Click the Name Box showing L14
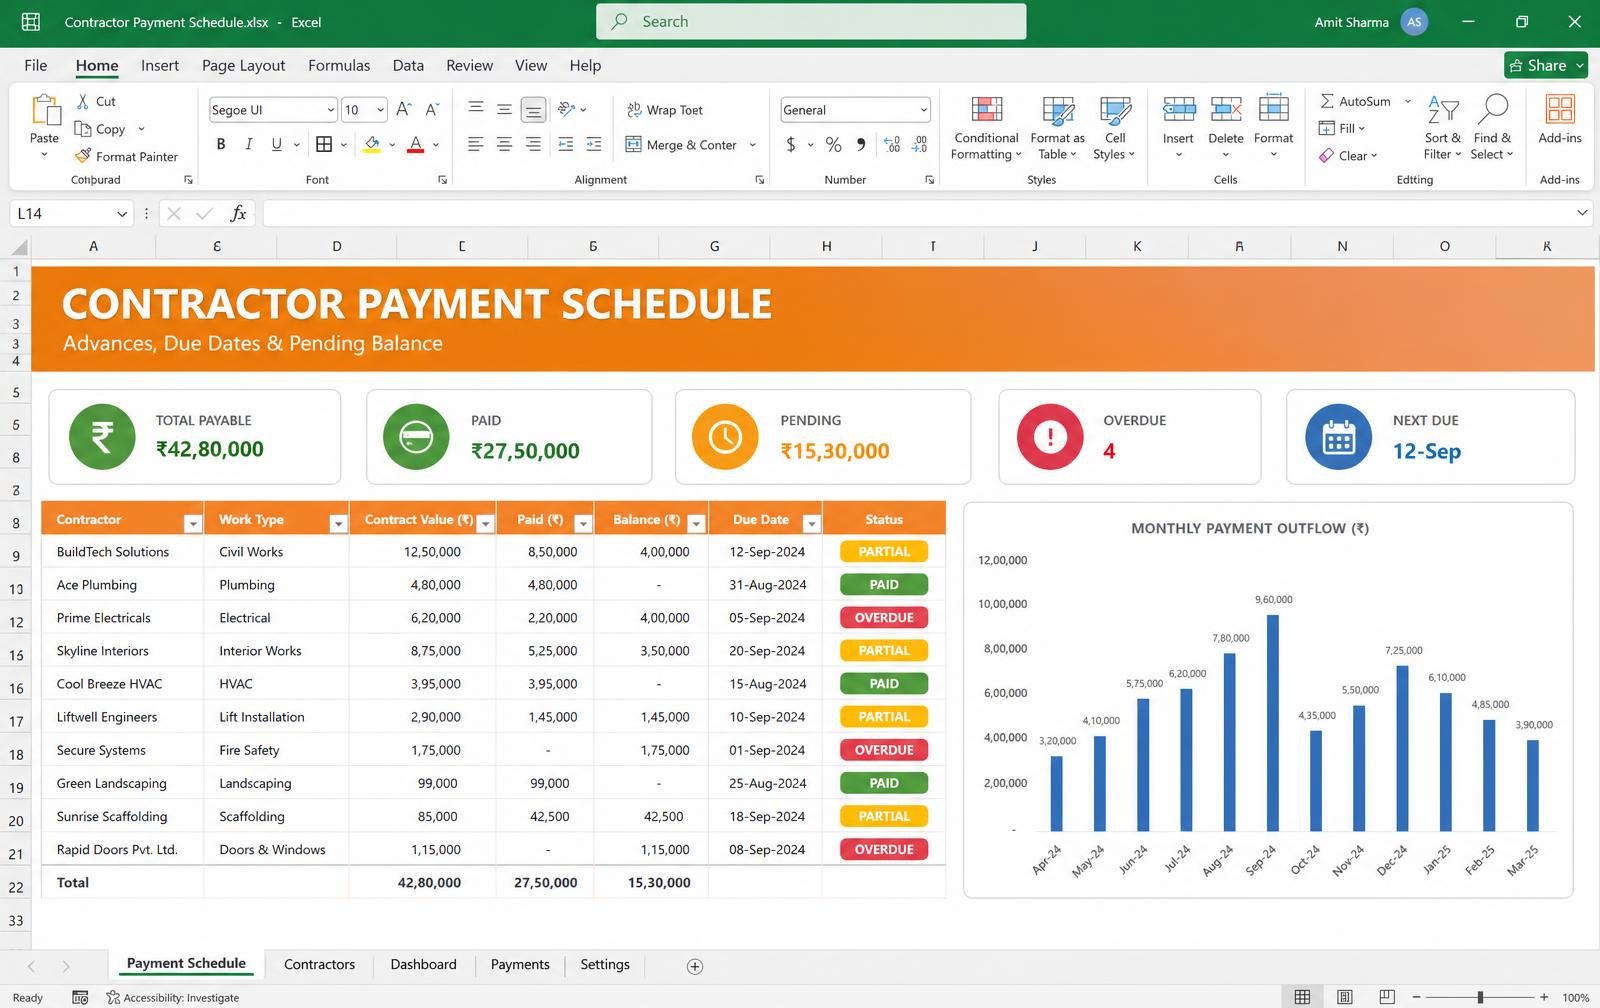This screenshot has height=1008, width=1600. [72, 213]
